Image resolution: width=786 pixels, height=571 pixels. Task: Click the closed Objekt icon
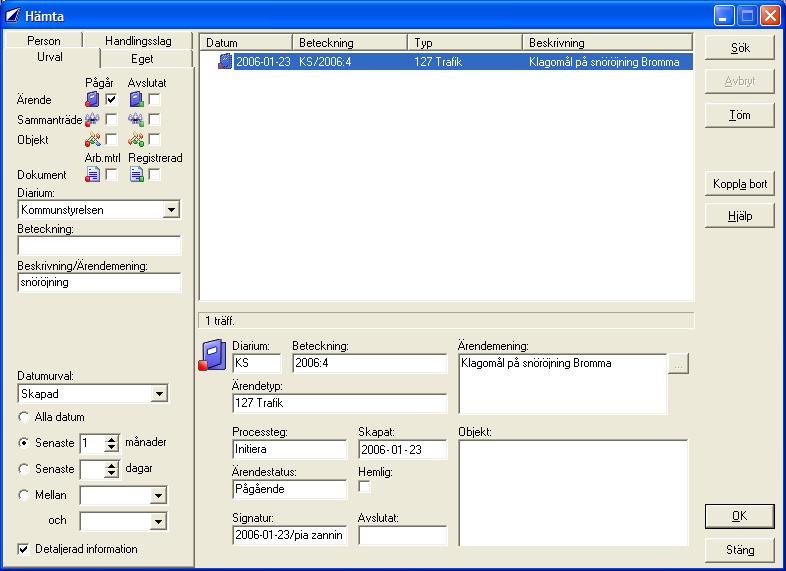click(136, 139)
